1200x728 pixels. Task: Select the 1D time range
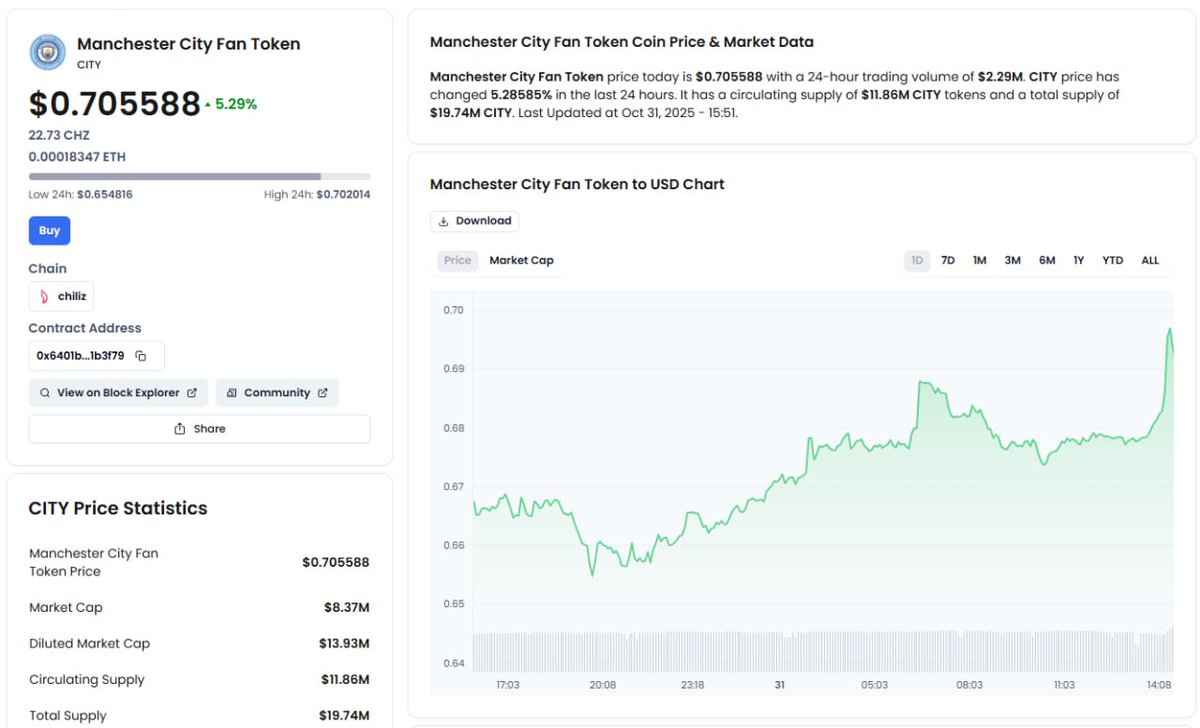pos(916,261)
